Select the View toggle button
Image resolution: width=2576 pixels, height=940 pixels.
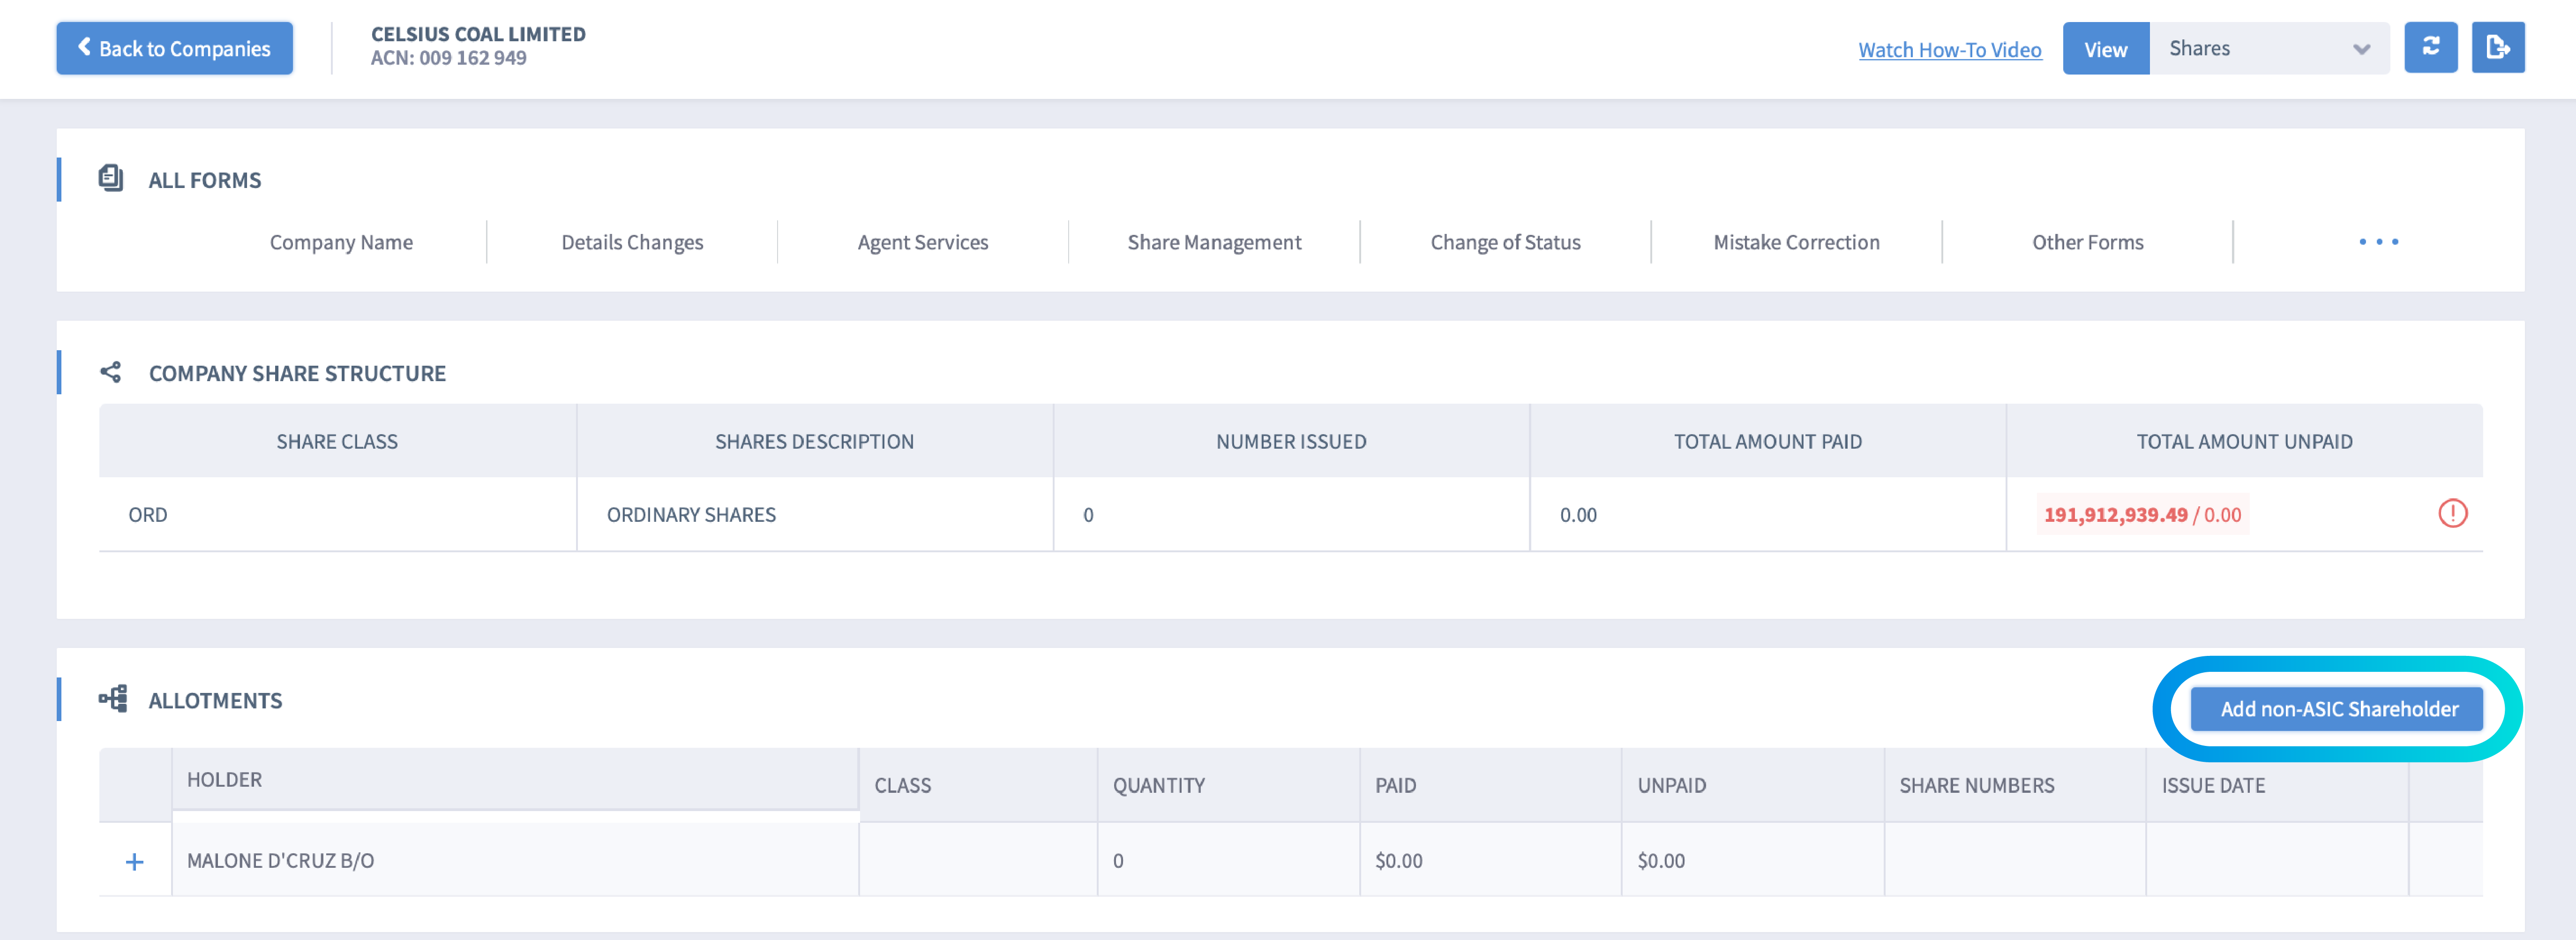pos(2105,47)
